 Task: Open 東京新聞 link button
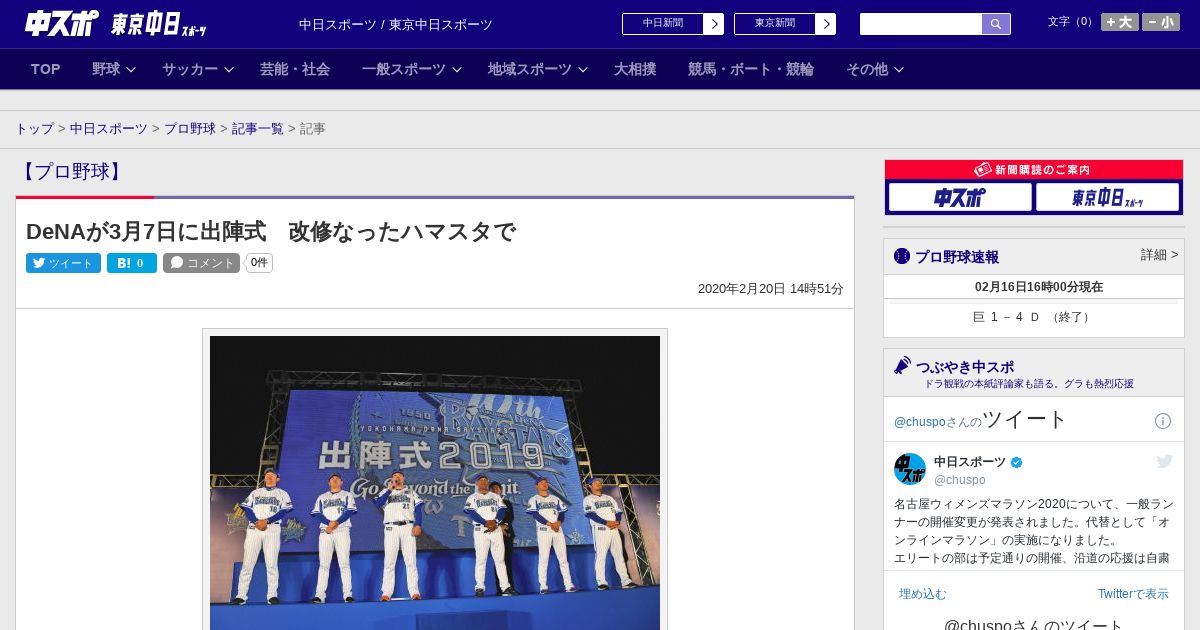click(x=775, y=24)
